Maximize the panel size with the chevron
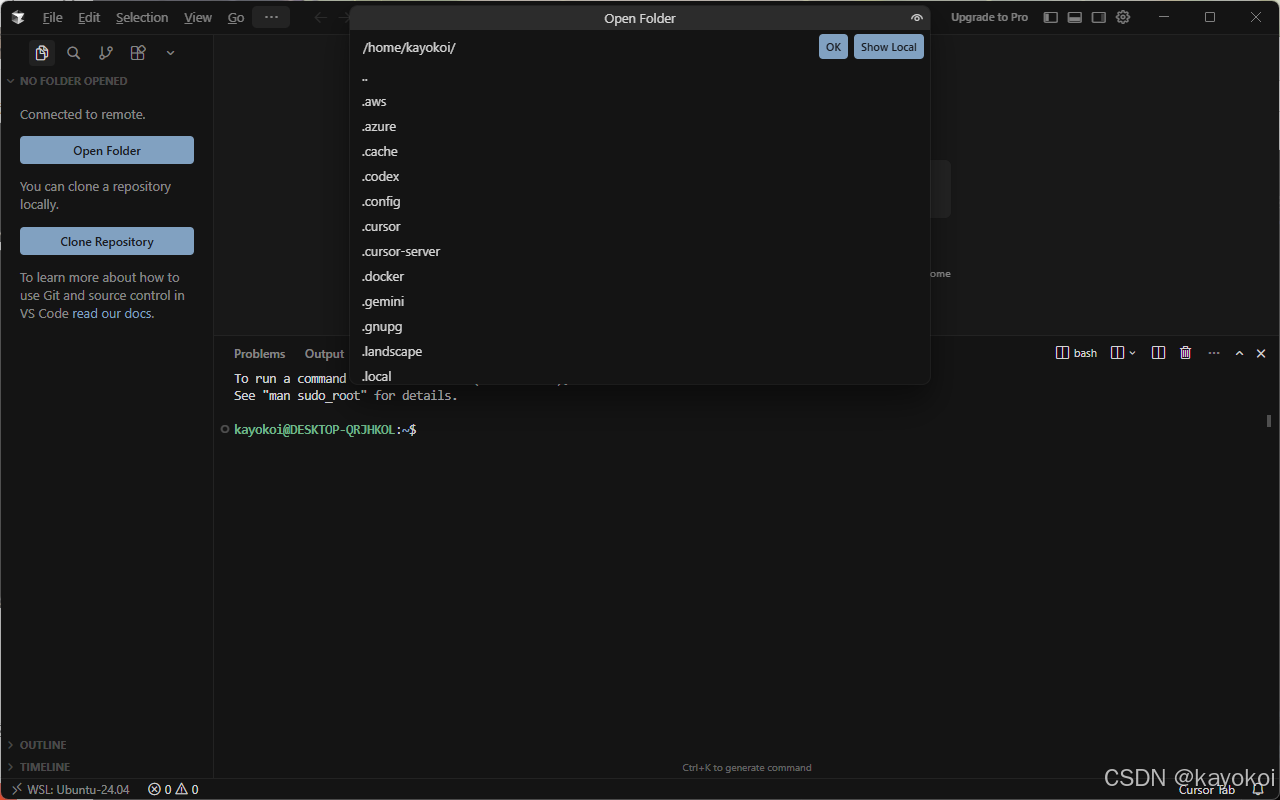 click(1239, 353)
